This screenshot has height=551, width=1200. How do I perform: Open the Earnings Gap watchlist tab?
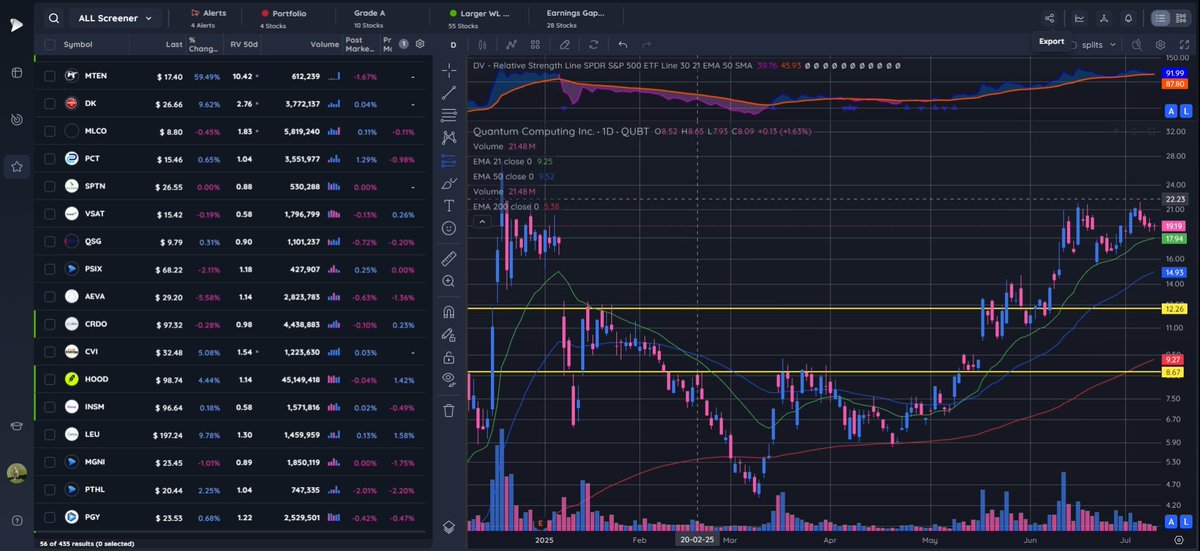576,18
